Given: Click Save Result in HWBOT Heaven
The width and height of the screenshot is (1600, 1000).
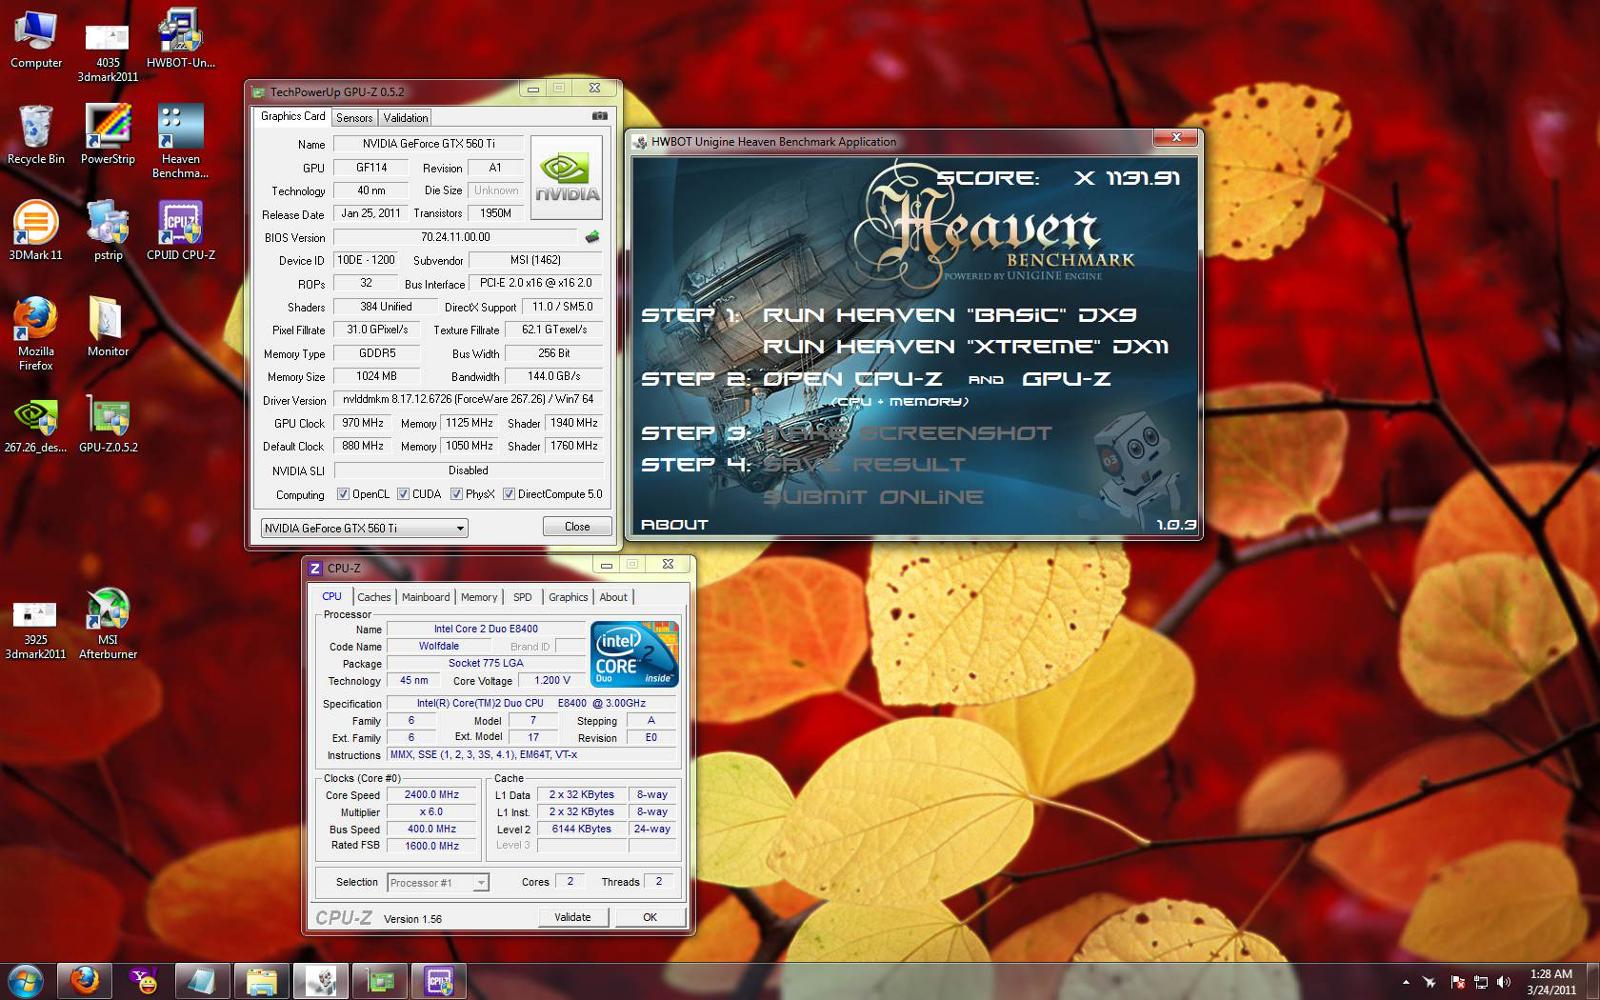Looking at the screenshot, I should coord(864,465).
